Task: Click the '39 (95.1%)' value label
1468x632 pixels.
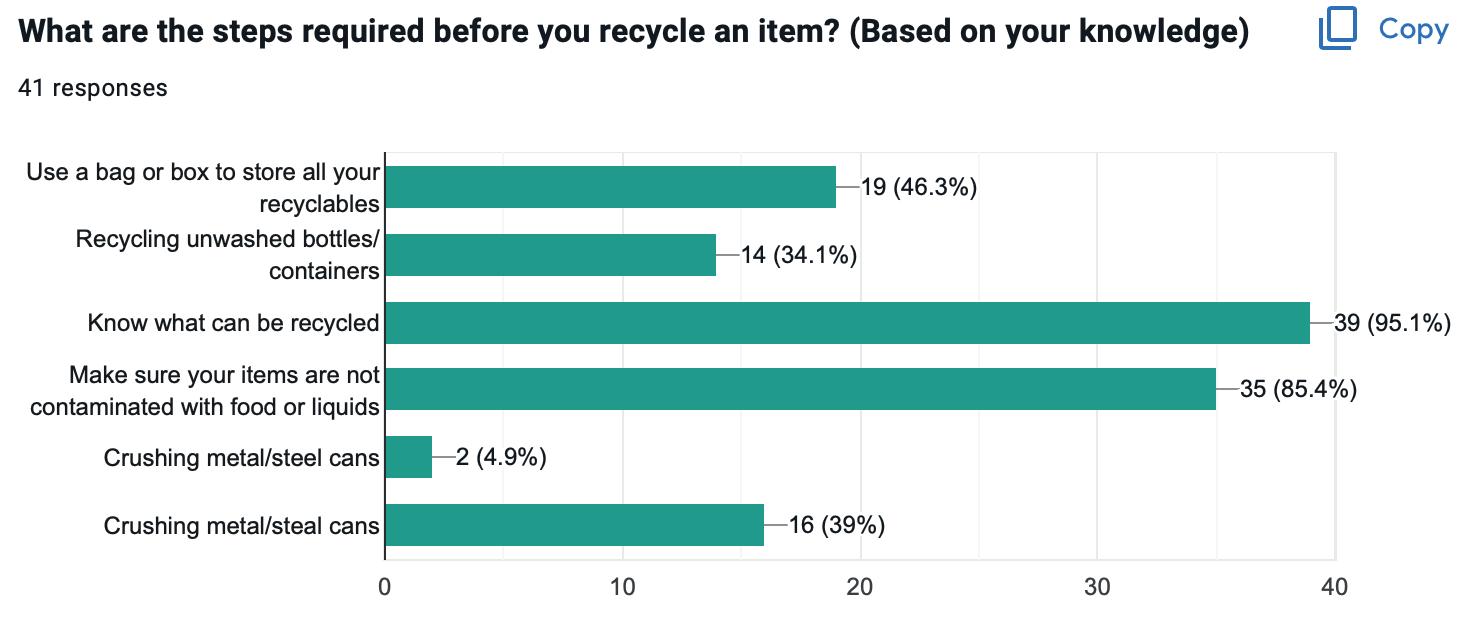Action: click(x=1392, y=323)
